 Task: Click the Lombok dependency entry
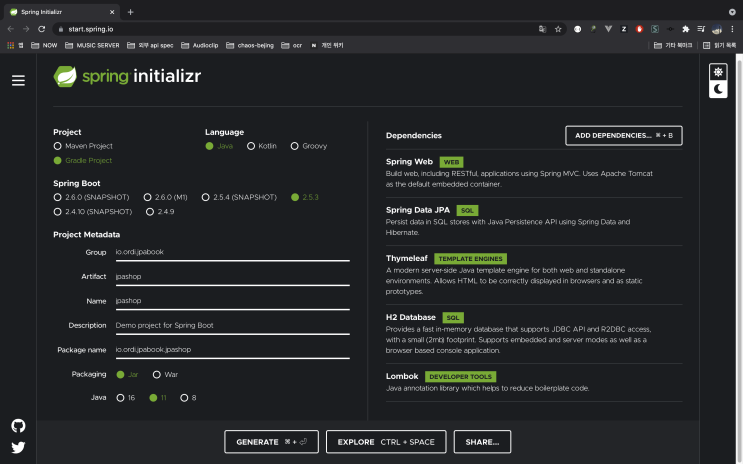[534, 382]
